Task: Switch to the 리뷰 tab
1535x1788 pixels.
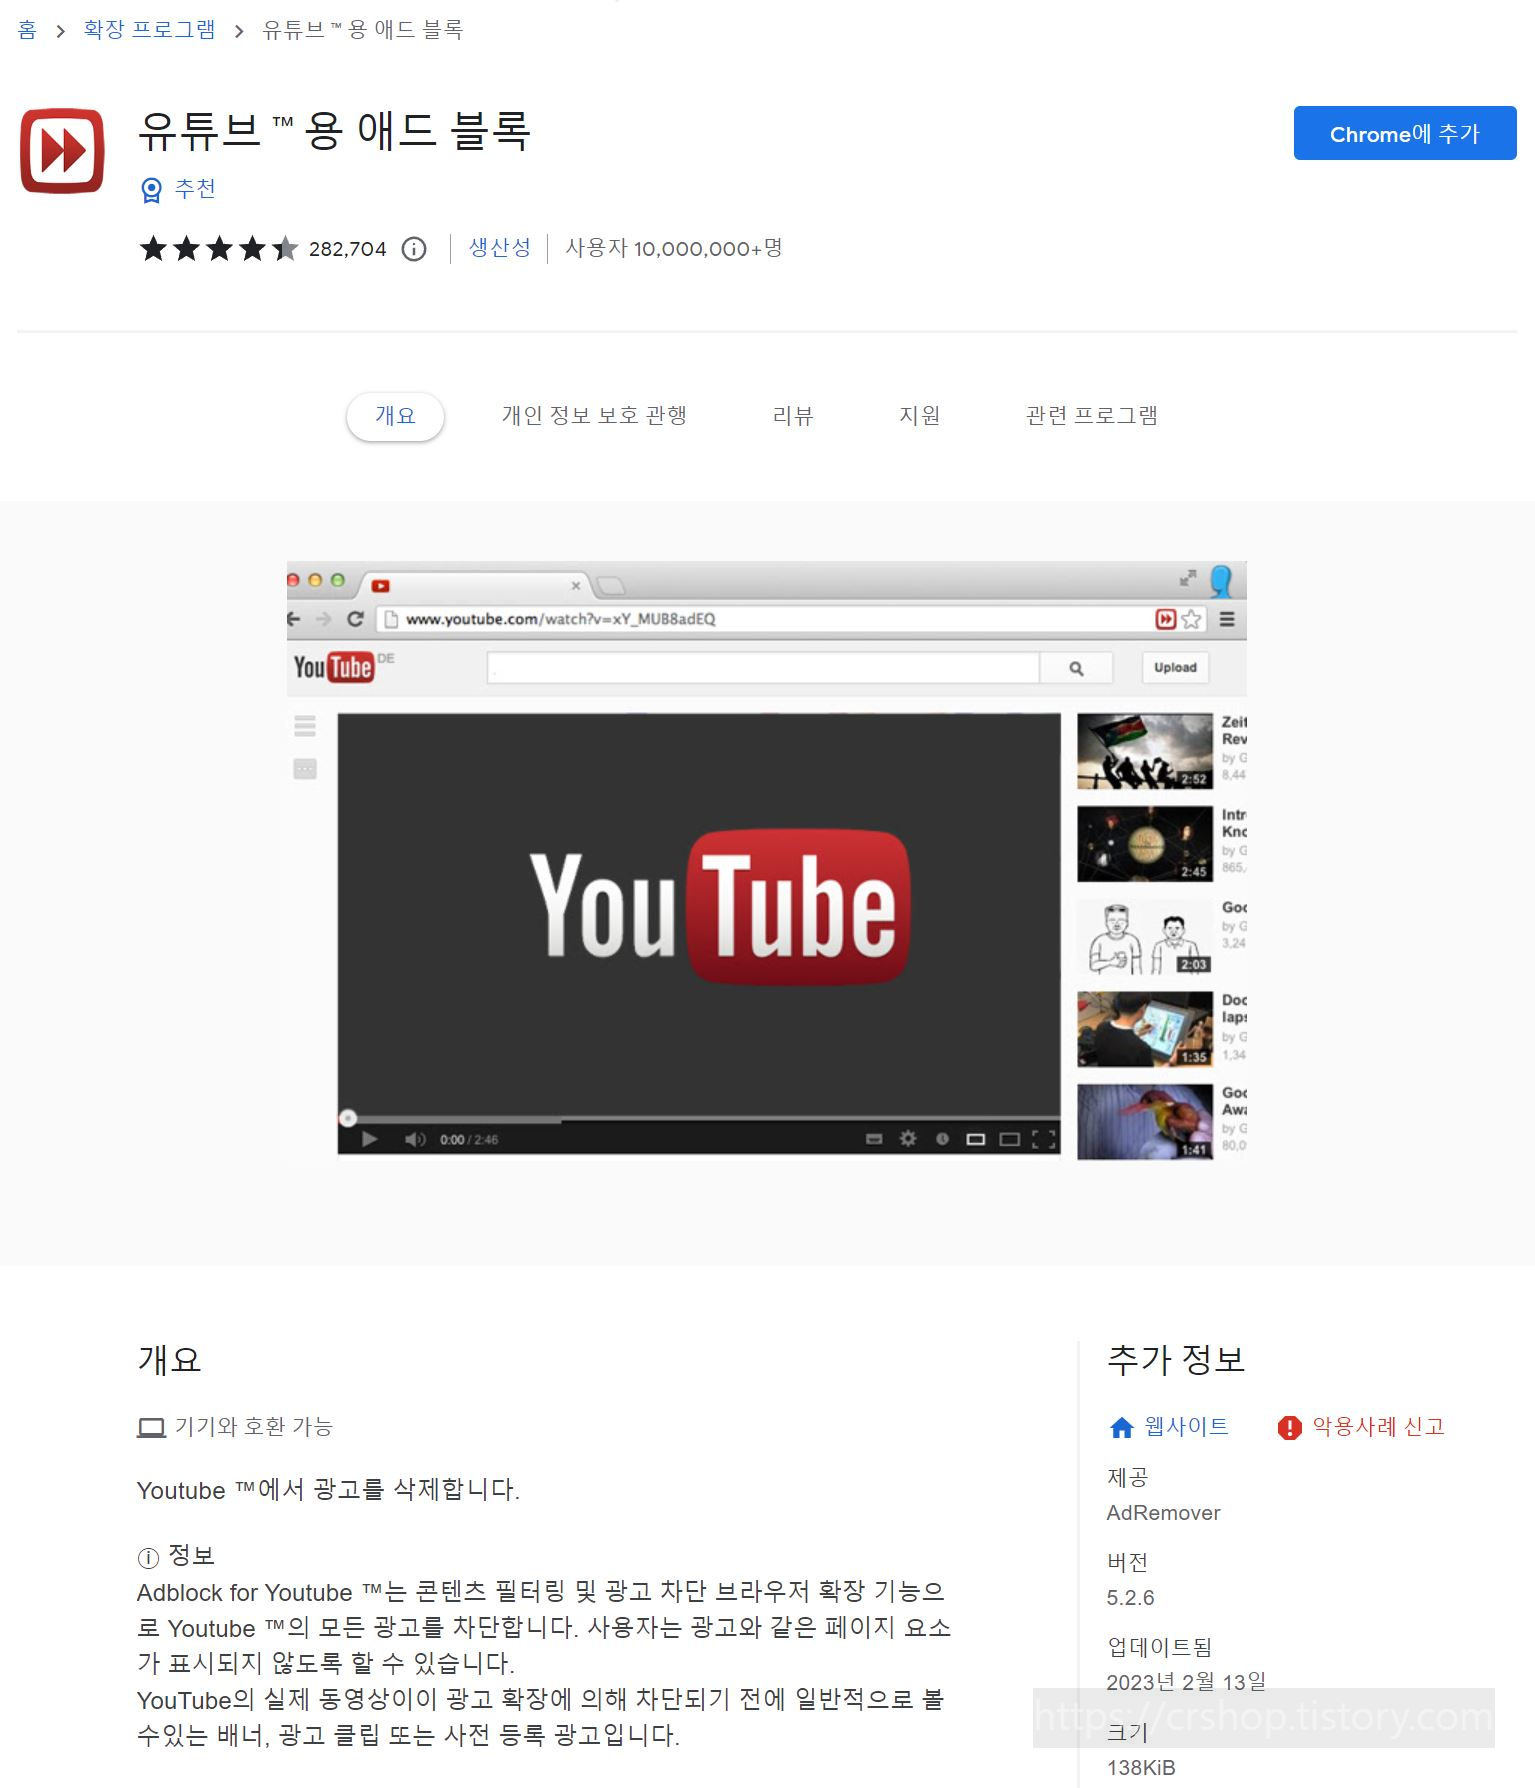Action: pyautogui.click(x=793, y=416)
